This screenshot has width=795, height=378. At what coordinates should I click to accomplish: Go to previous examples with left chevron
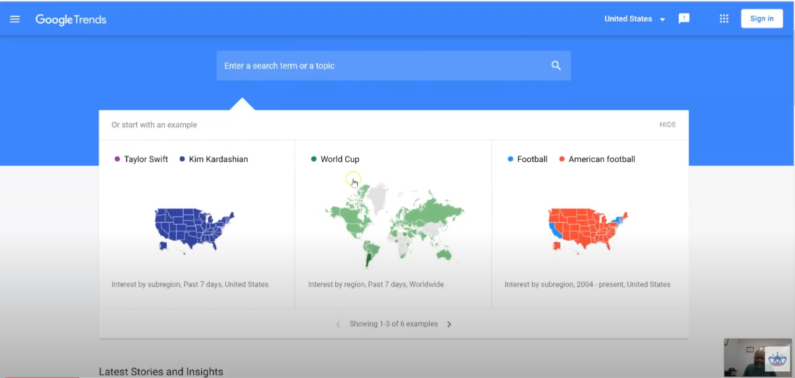point(338,324)
